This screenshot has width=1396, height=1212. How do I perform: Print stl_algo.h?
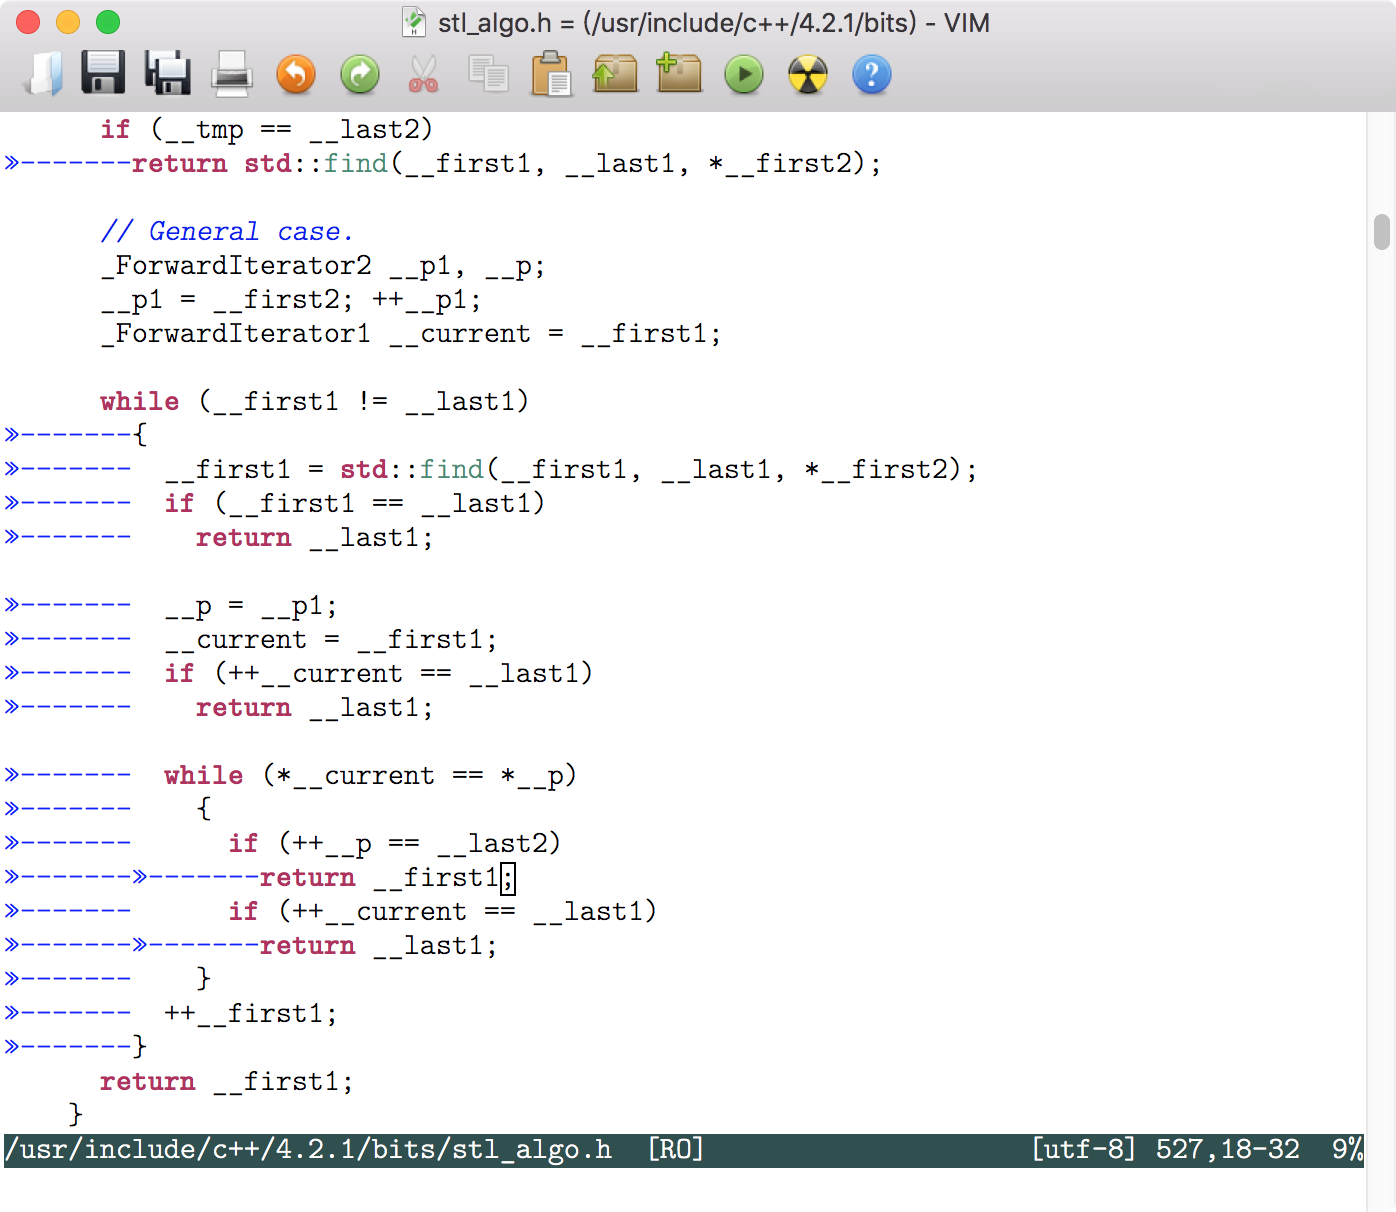[x=232, y=74]
